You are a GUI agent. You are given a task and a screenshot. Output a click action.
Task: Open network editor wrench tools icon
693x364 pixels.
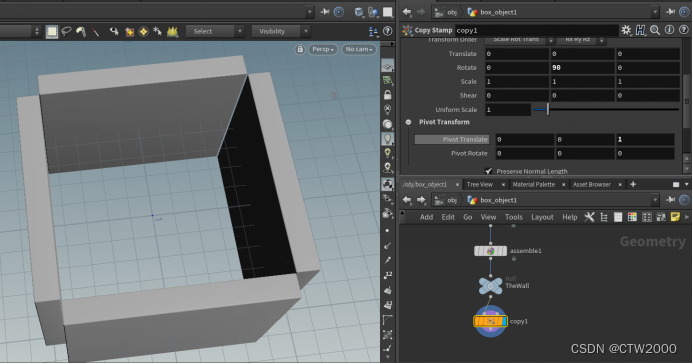point(590,217)
